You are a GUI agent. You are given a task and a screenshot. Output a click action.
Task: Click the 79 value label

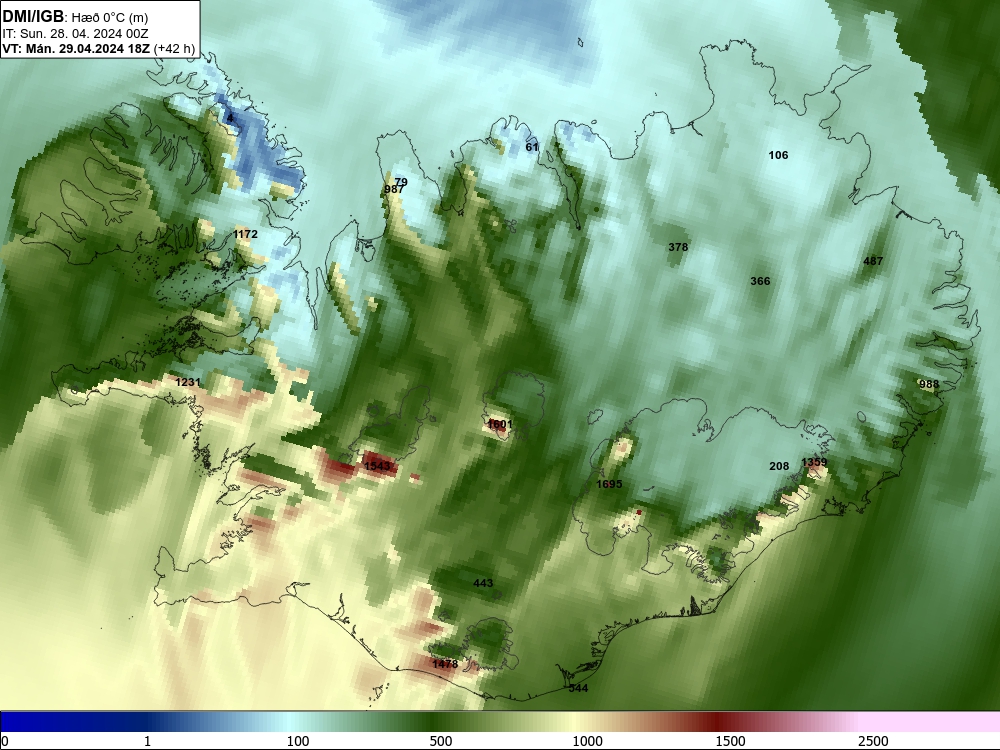(401, 182)
